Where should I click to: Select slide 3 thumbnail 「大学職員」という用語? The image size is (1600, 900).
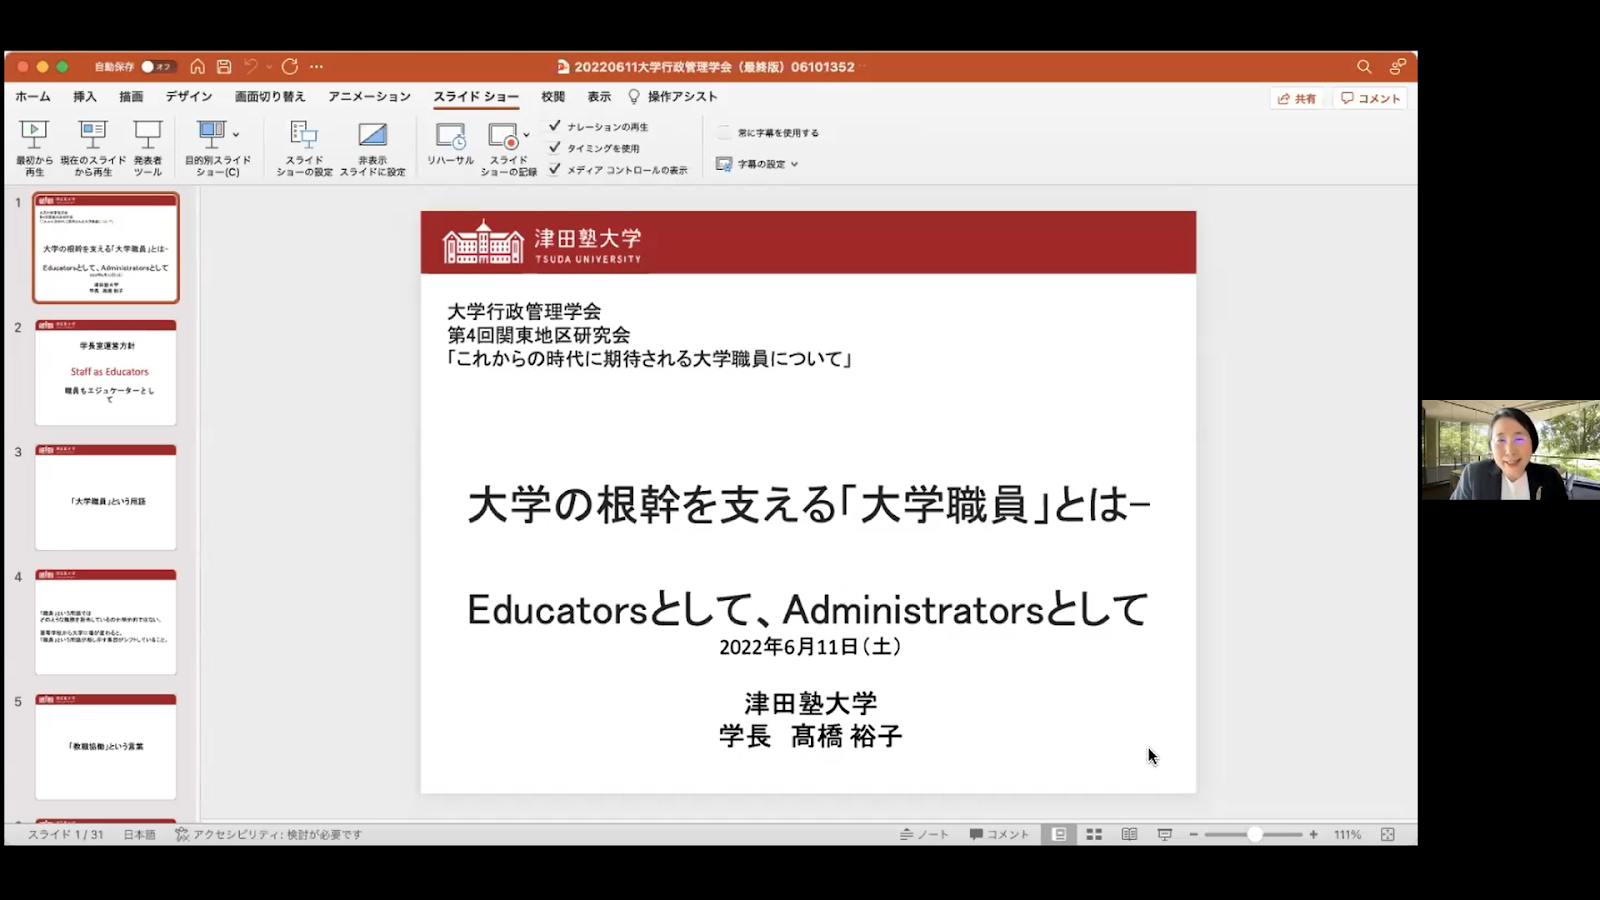tap(106, 498)
